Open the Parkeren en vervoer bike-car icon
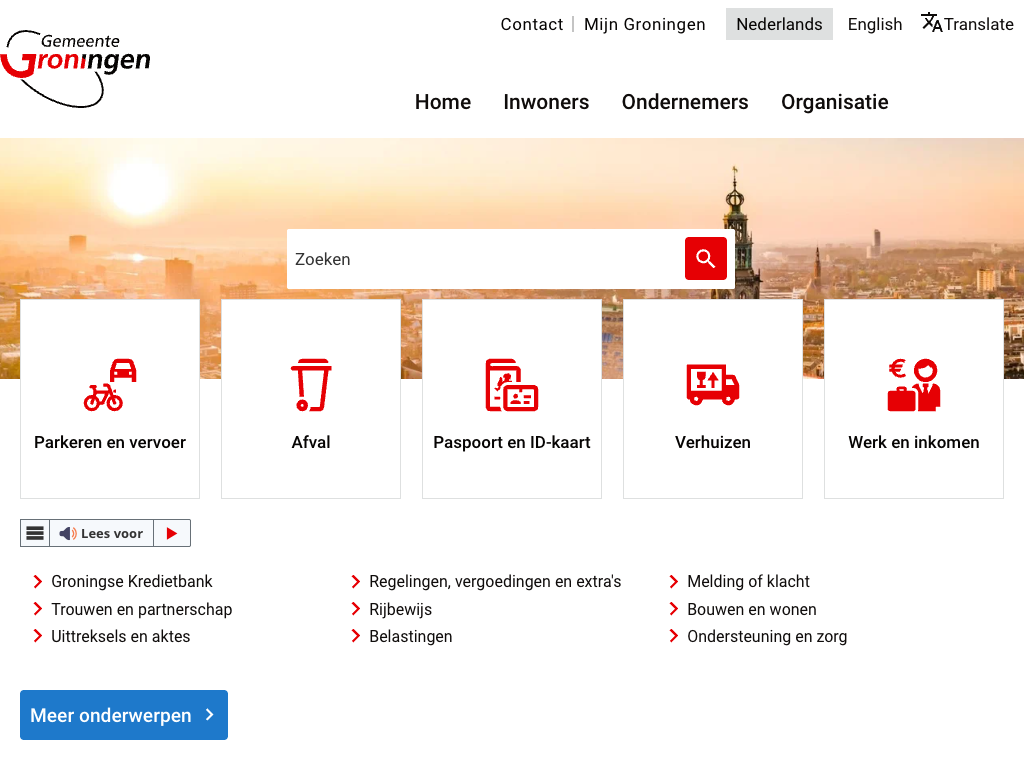The height and width of the screenshot is (768, 1024). [x=110, y=385]
